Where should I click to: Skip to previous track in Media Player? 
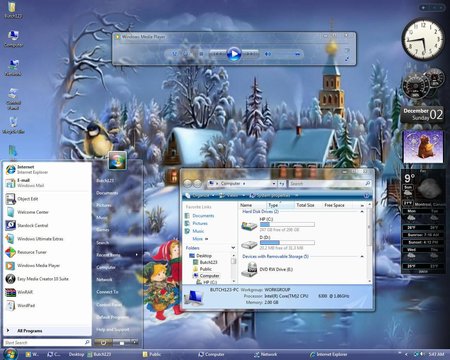[217, 54]
